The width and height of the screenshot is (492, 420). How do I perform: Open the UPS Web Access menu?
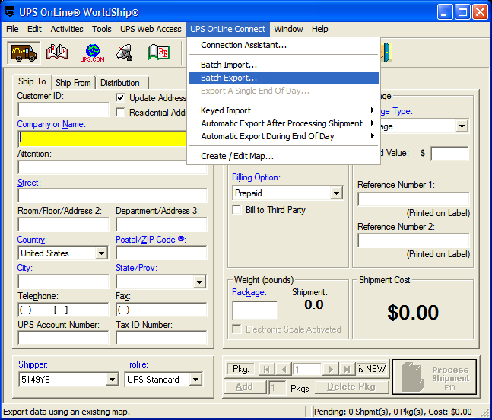[151, 29]
